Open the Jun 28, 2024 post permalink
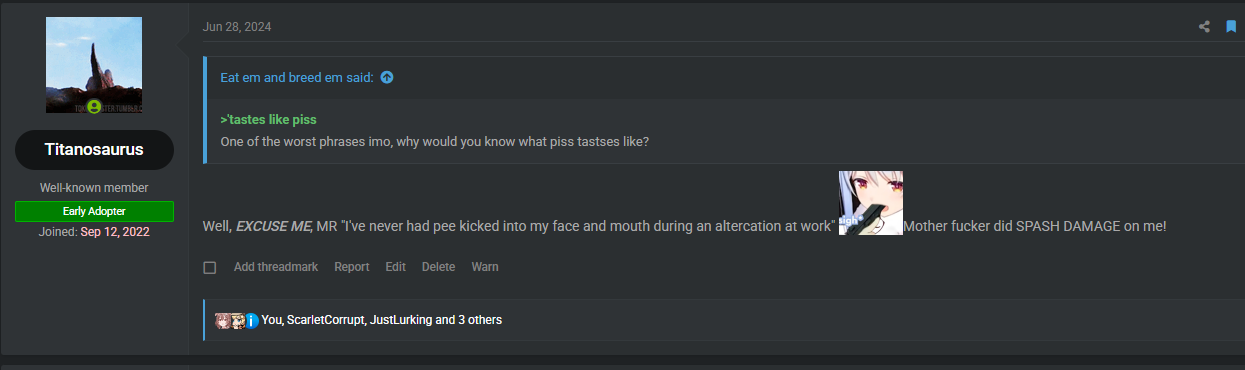The image size is (1245, 370). (237, 27)
